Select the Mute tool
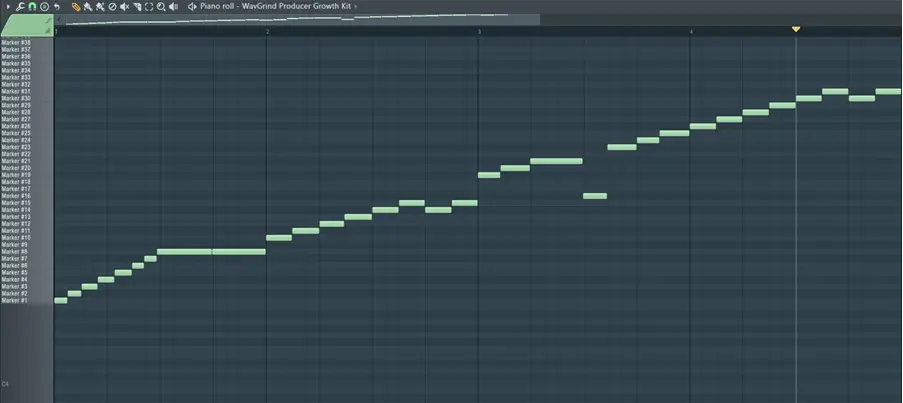The image size is (903, 403). coord(124,6)
